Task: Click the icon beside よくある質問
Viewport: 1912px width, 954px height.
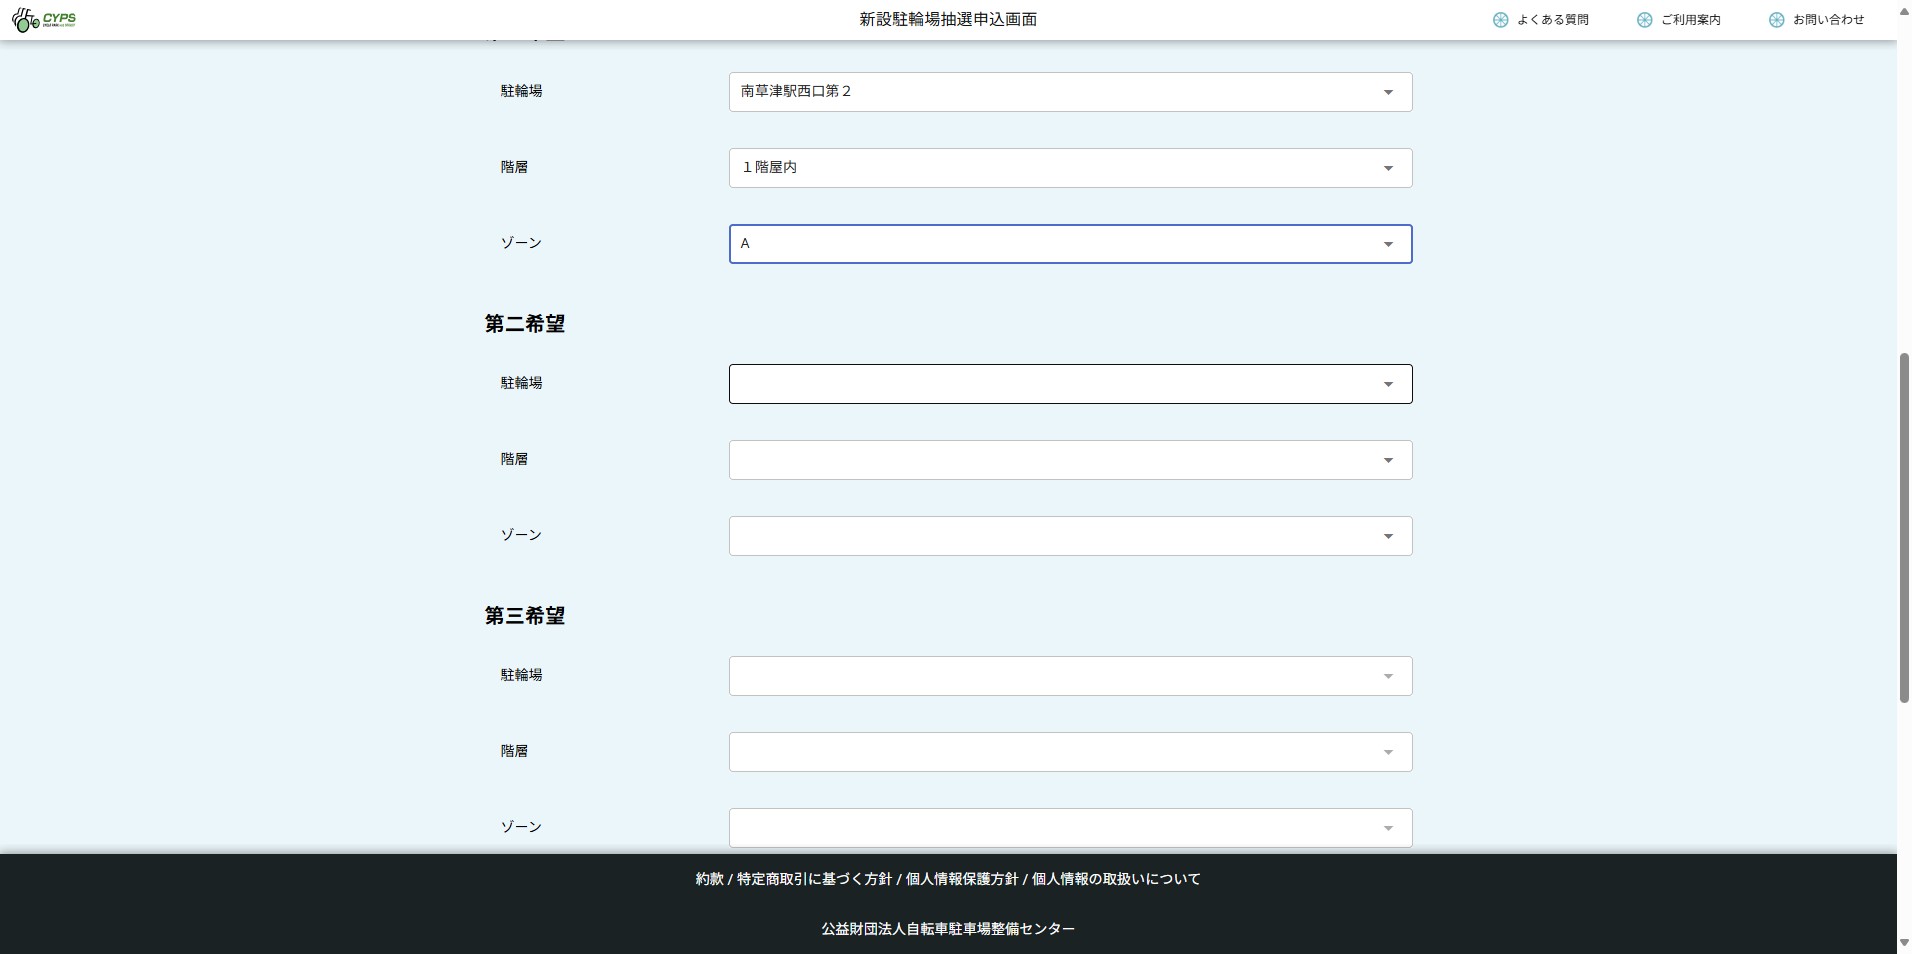Action: click(x=1500, y=20)
